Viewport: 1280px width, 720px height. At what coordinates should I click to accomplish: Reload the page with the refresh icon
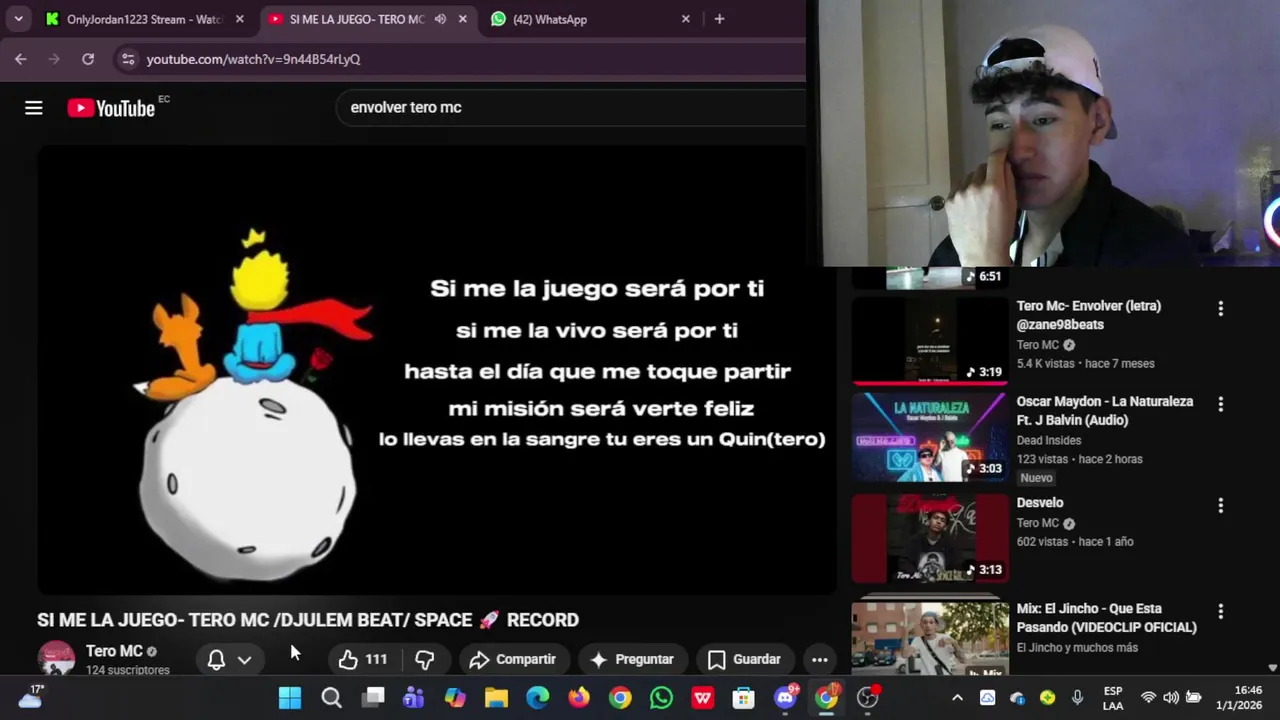pos(88,59)
